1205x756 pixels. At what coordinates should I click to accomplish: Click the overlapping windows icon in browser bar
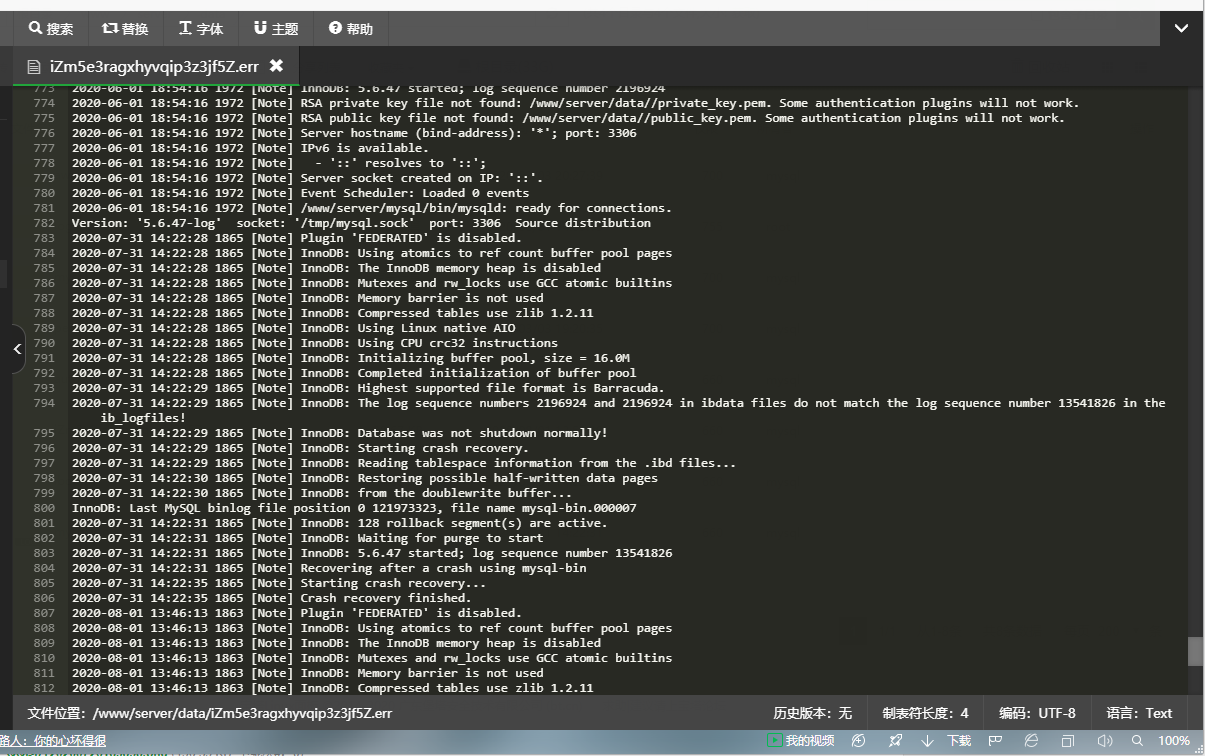pos(1068,741)
